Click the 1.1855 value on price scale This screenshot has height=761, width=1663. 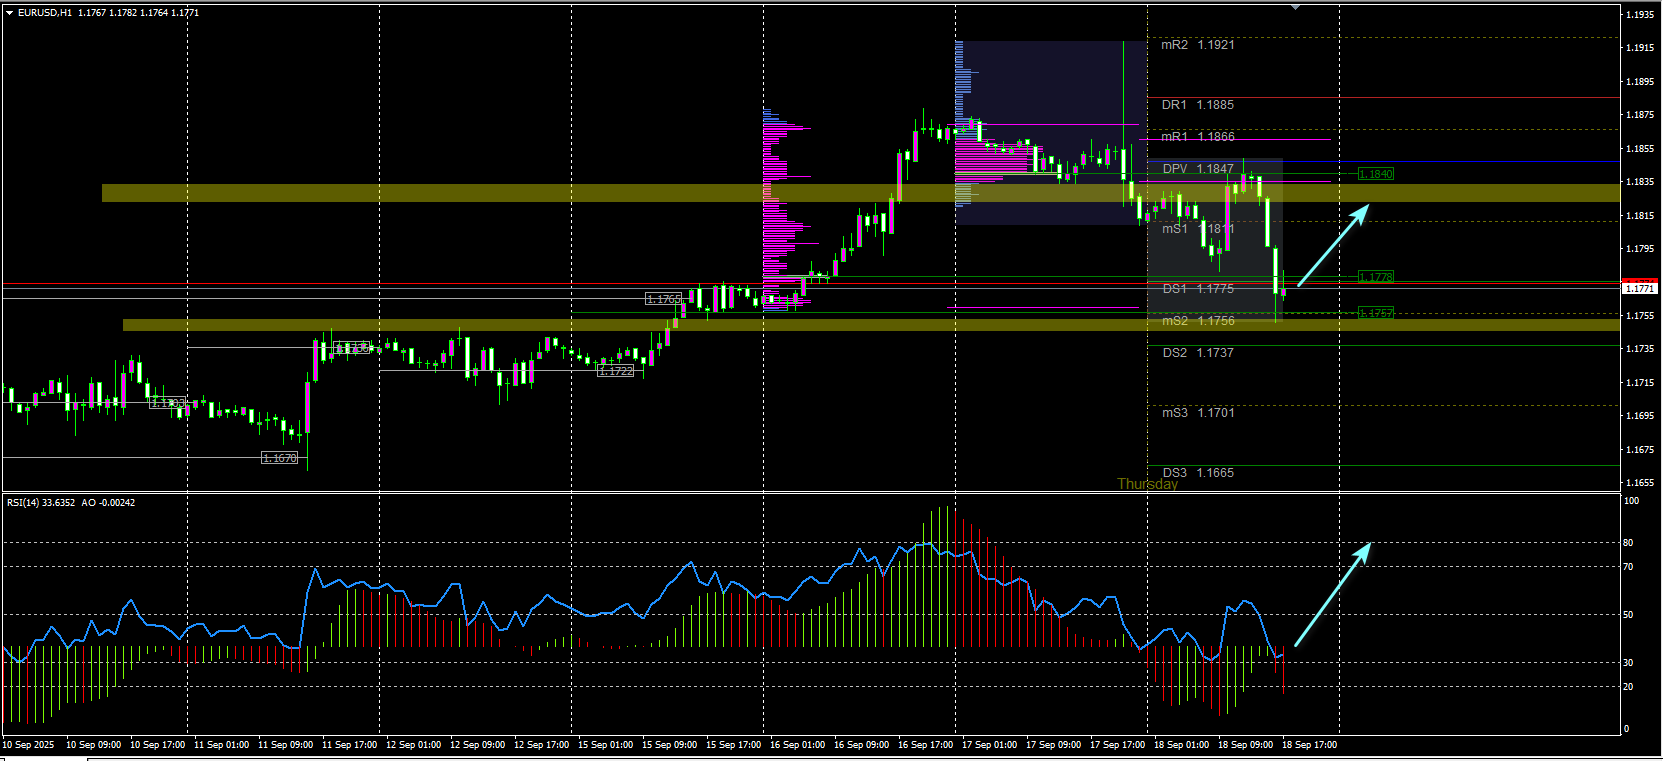tap(1639, 149)
